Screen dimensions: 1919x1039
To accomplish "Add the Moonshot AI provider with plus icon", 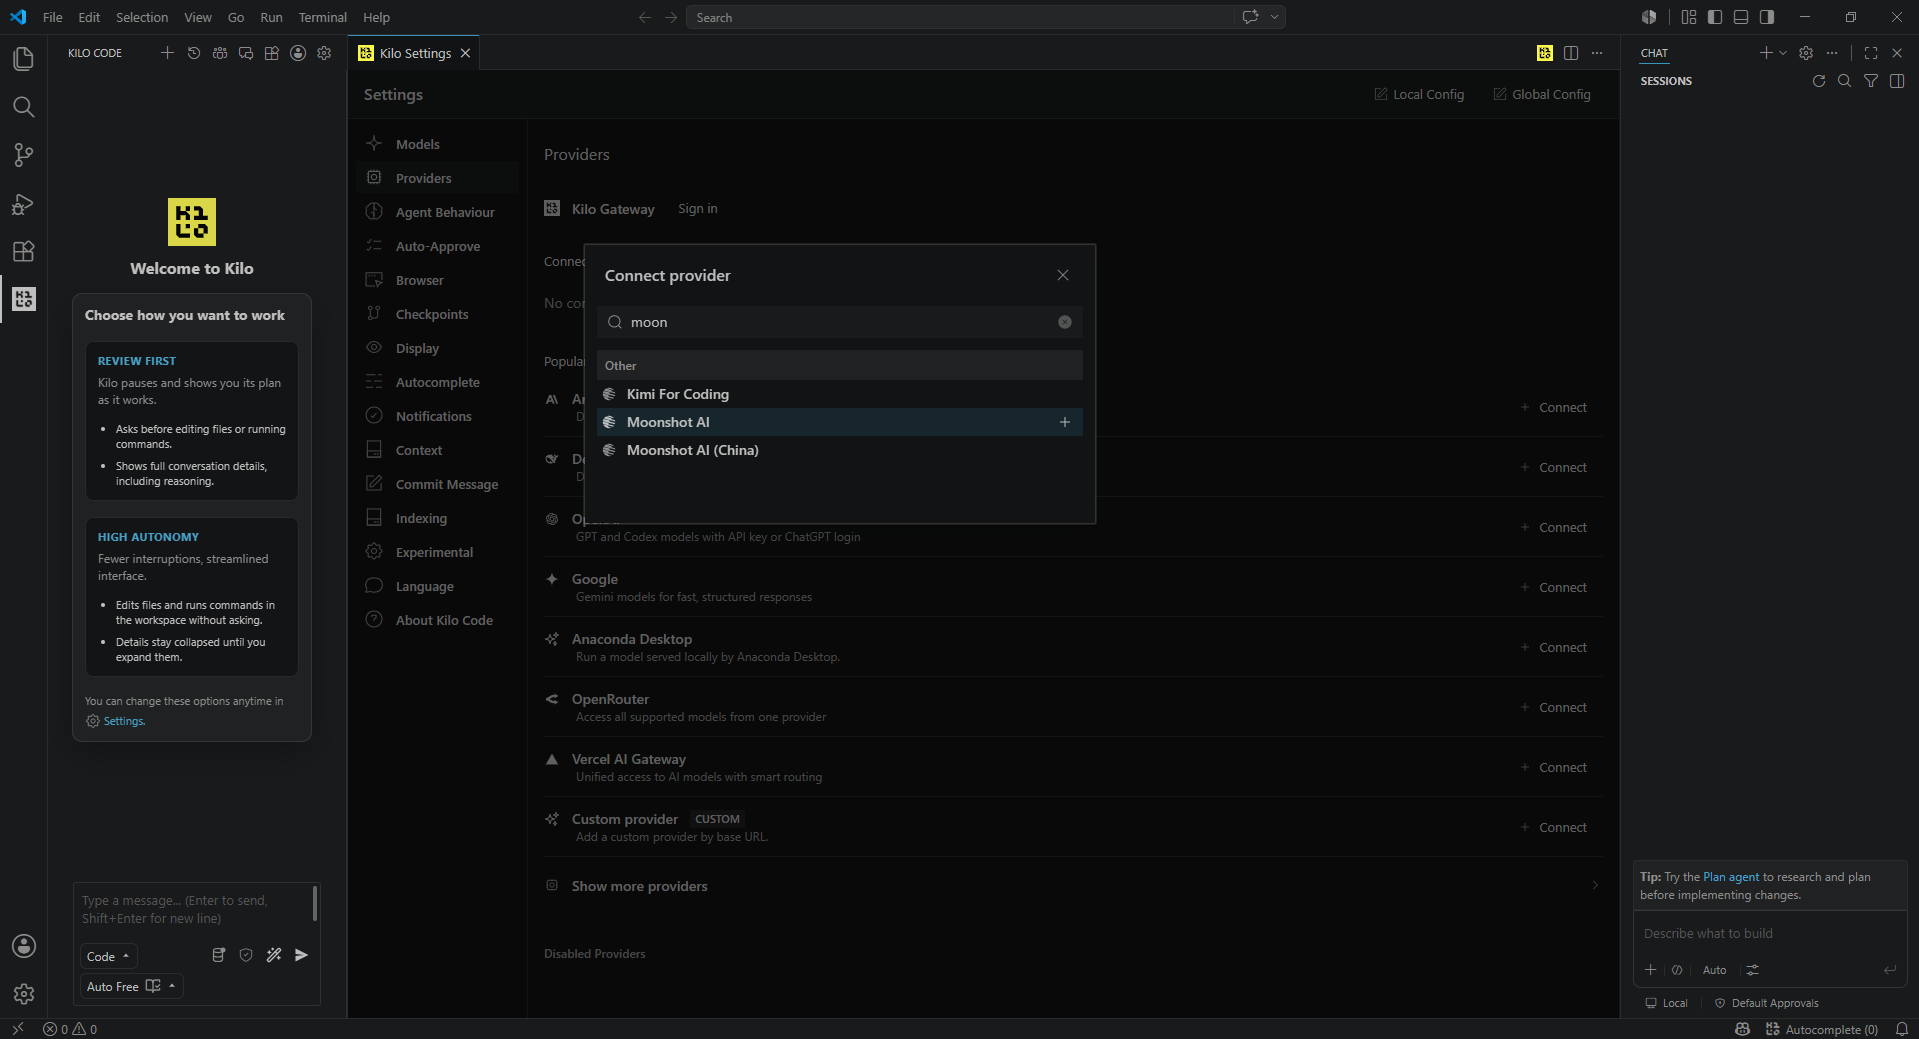I will (1065, 422).
